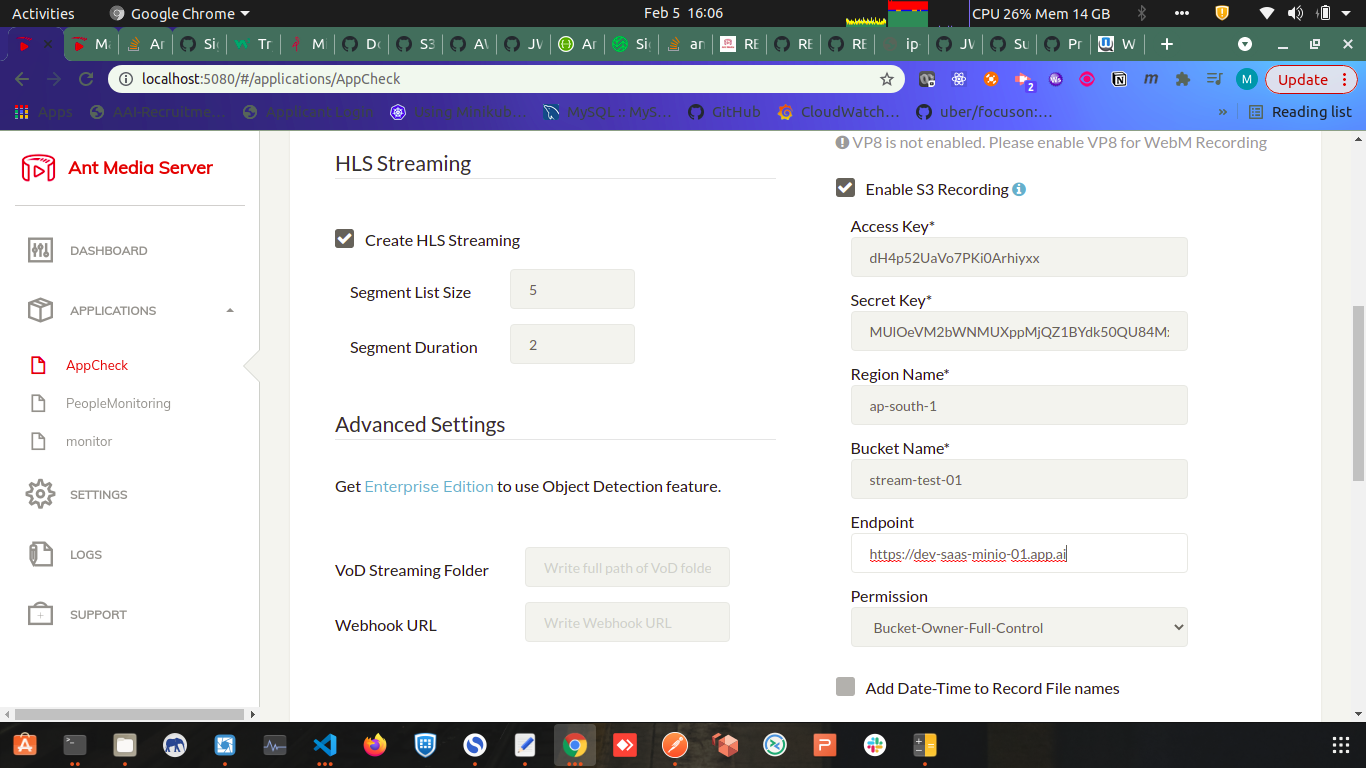Click the Segment Duration field
This screenshot has width=1366, height=768.
[572, 344]
